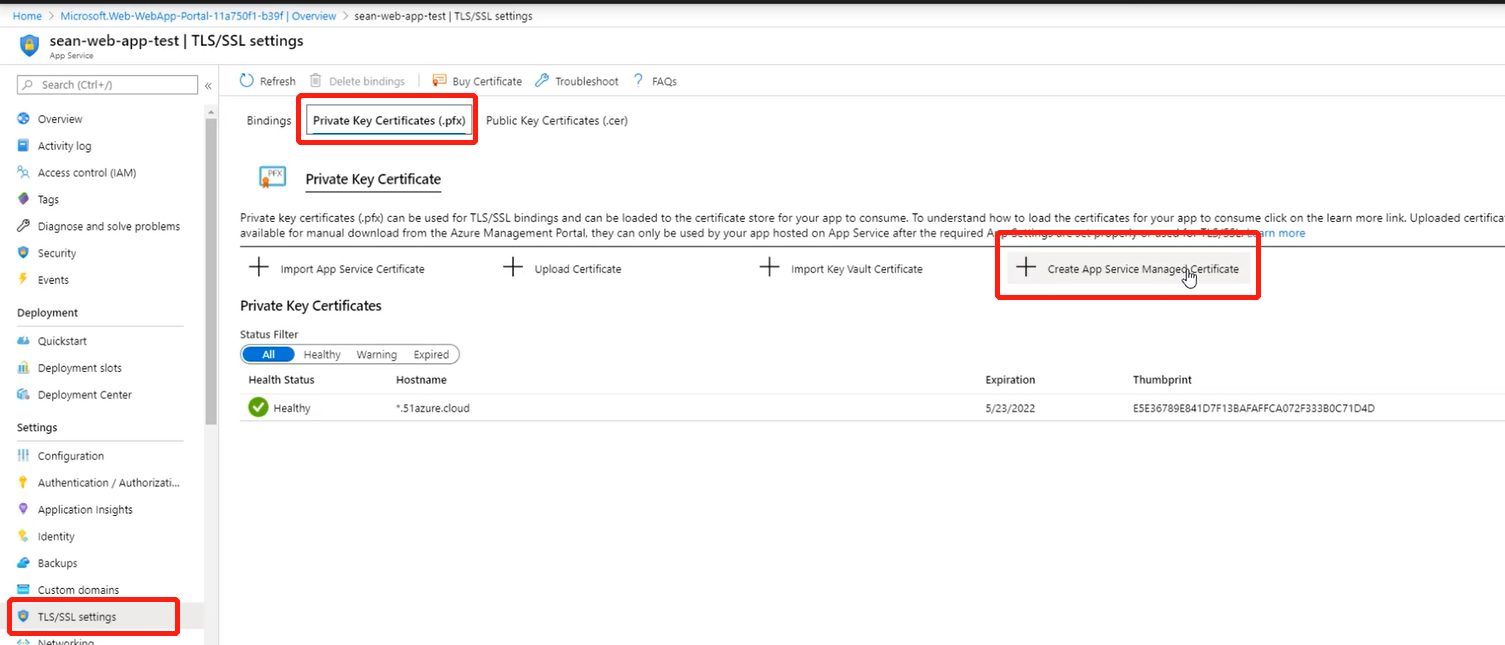Select the Healthy status filter
The image size is (1505, 645).
click(x=322, y=354)
